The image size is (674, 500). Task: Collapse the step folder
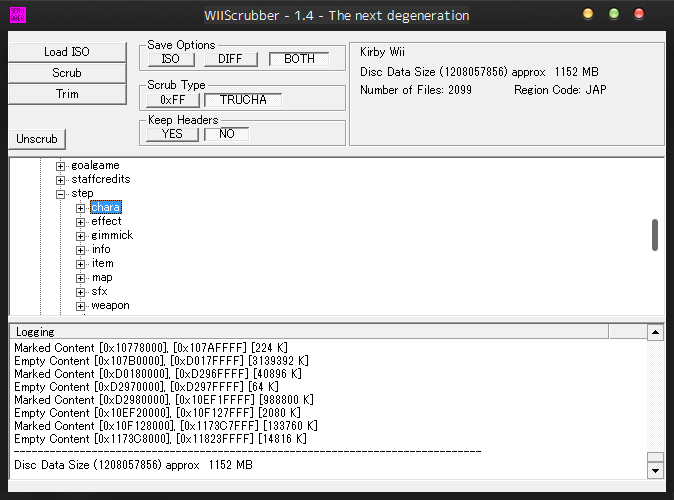point(61,194)
